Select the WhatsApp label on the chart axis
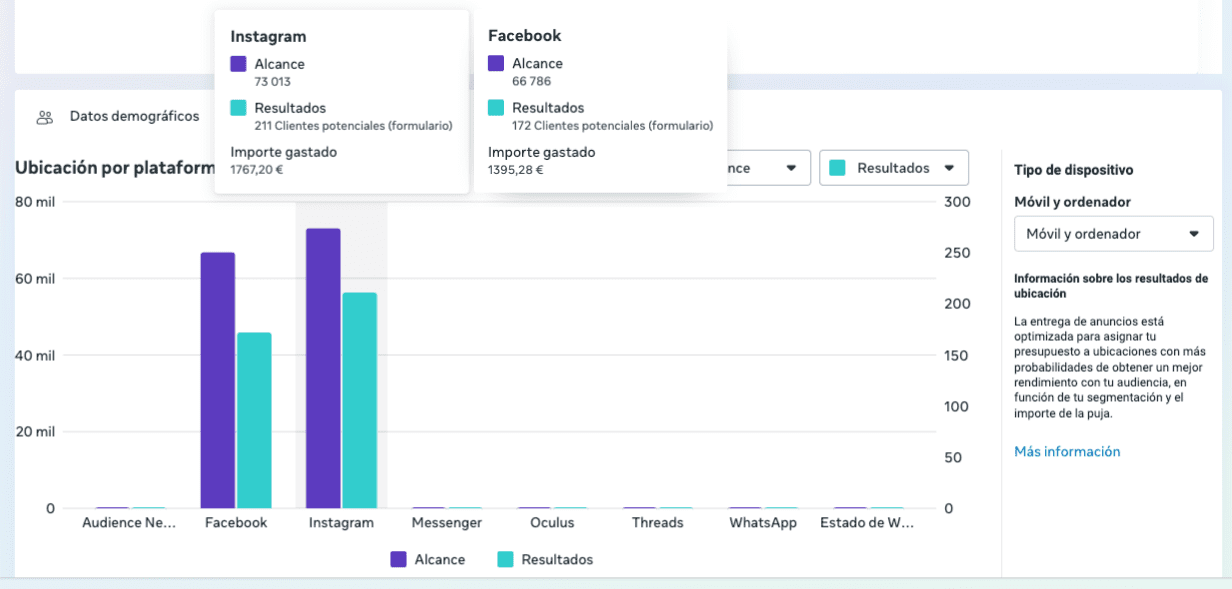The height and width of the screenshot is (589, 1232). click(762, 523)
